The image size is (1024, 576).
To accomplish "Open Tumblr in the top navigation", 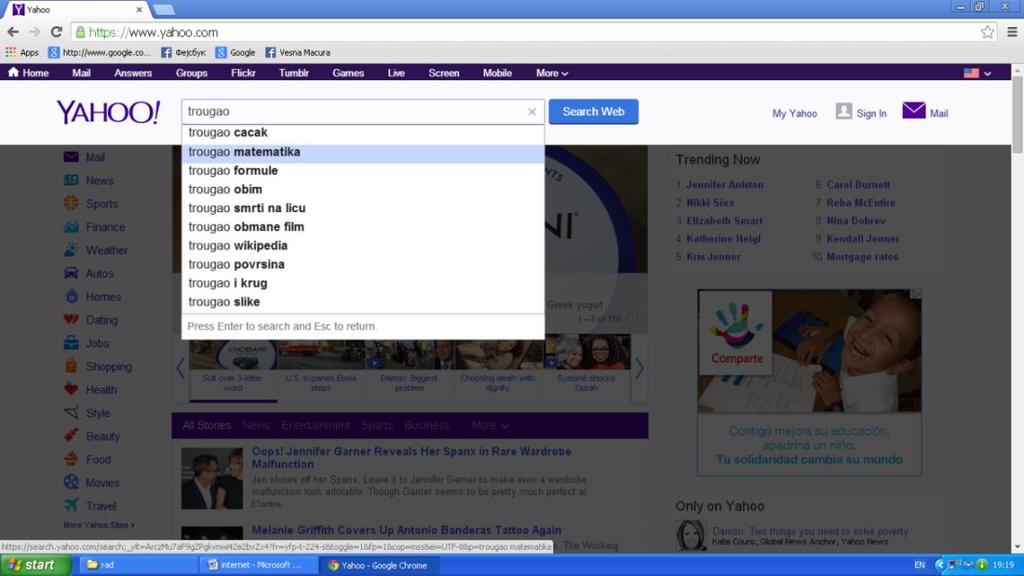I will tap(294, 73).
